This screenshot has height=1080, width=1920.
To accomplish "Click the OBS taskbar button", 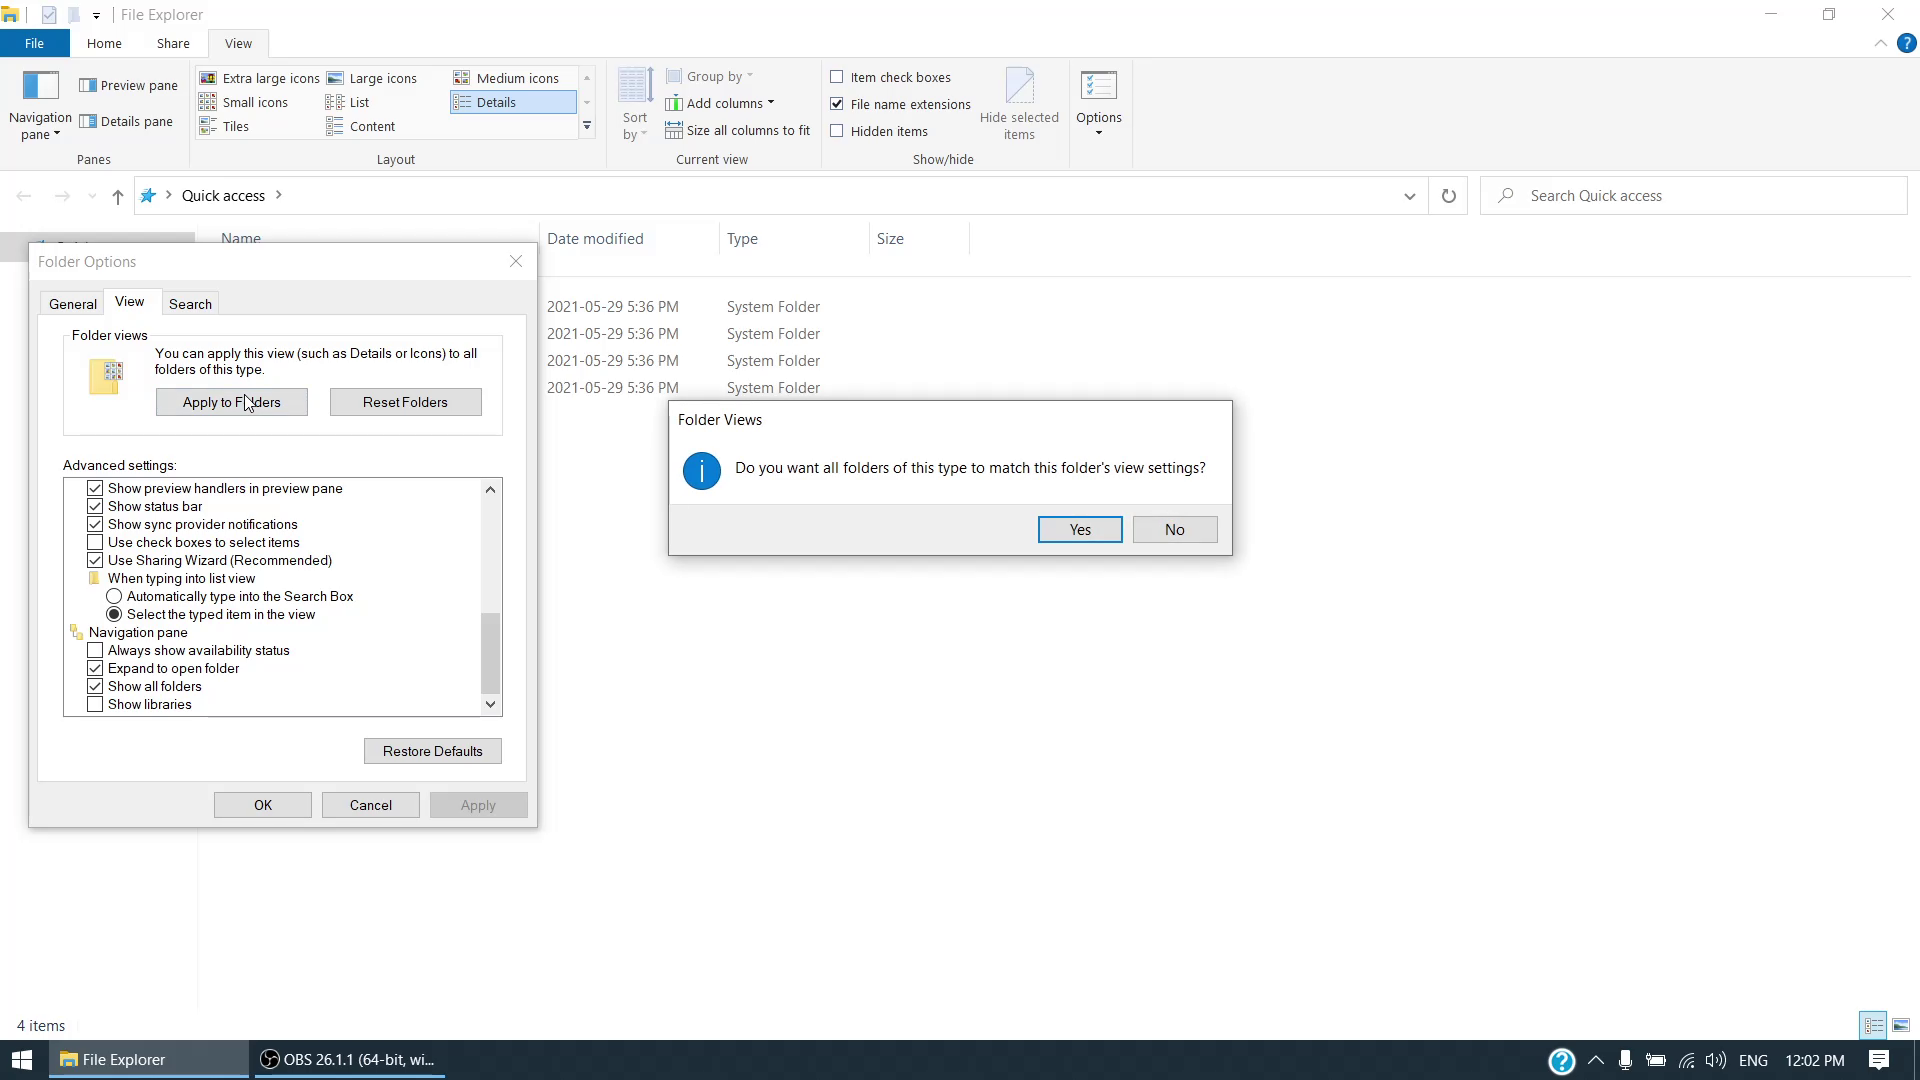I will click(x=348, y=1060).
